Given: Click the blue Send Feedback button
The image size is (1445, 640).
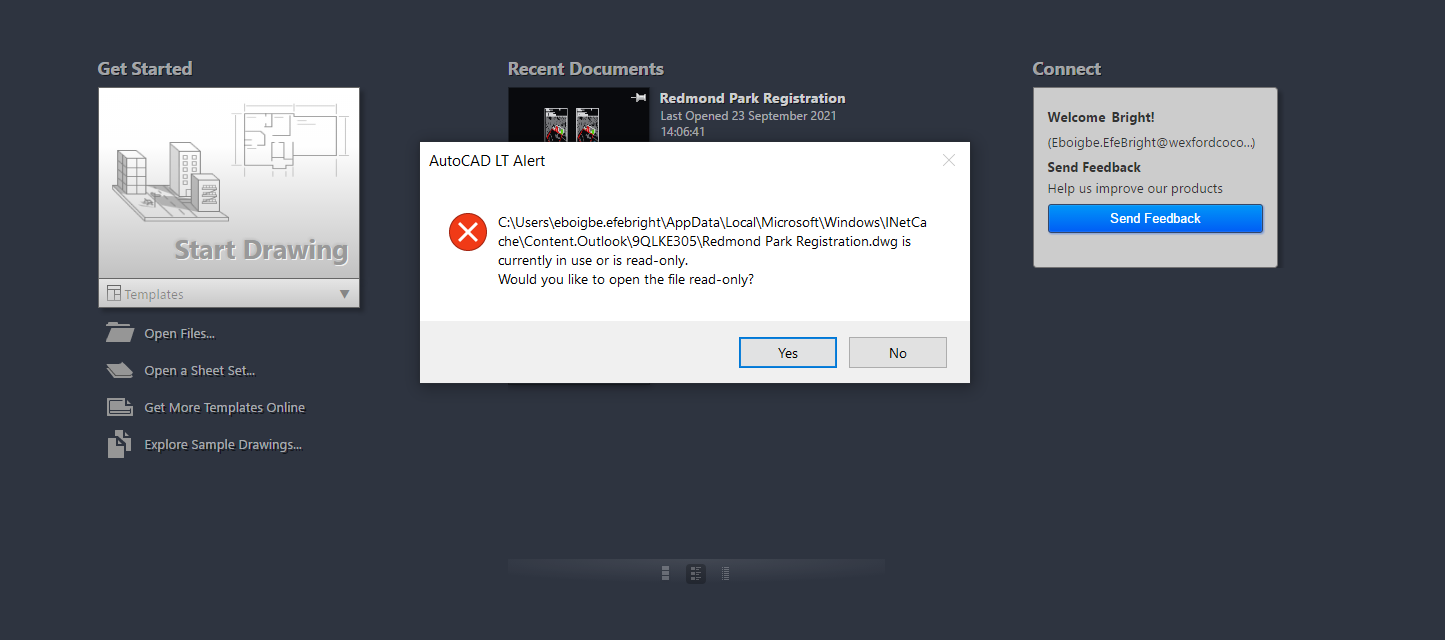Looking at the screenshot, I should click(1155, 218).
